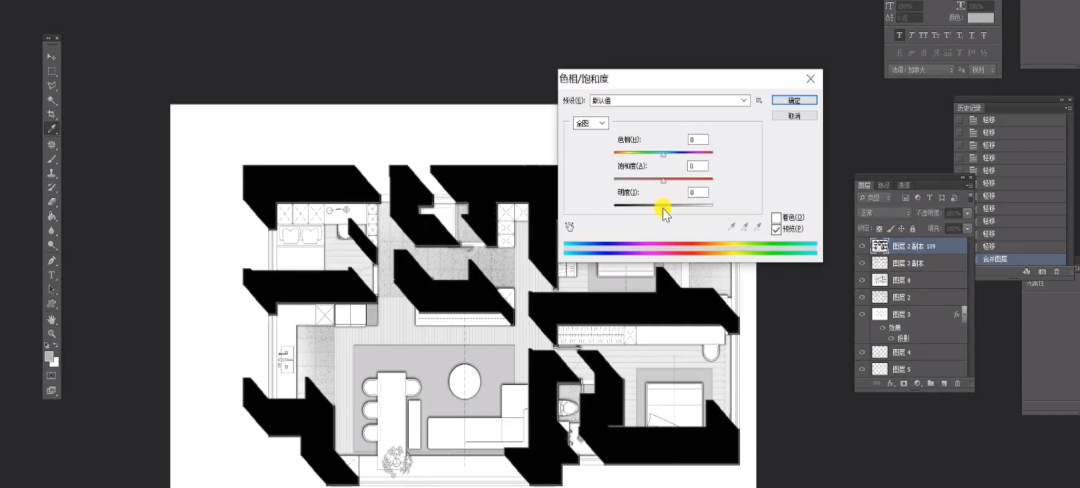
Task: Open the 预设 preset dropdown
Action: click(x=670, y=100)
